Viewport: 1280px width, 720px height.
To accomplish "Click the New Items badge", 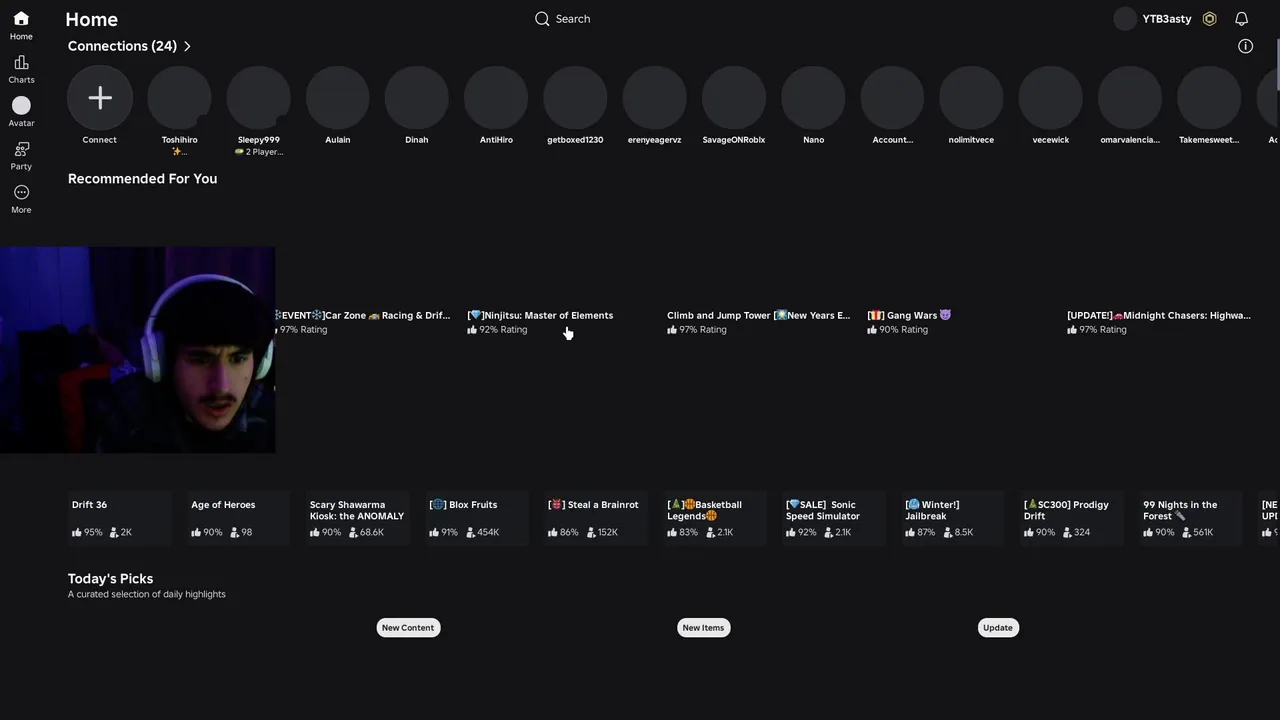I will 703,628.
